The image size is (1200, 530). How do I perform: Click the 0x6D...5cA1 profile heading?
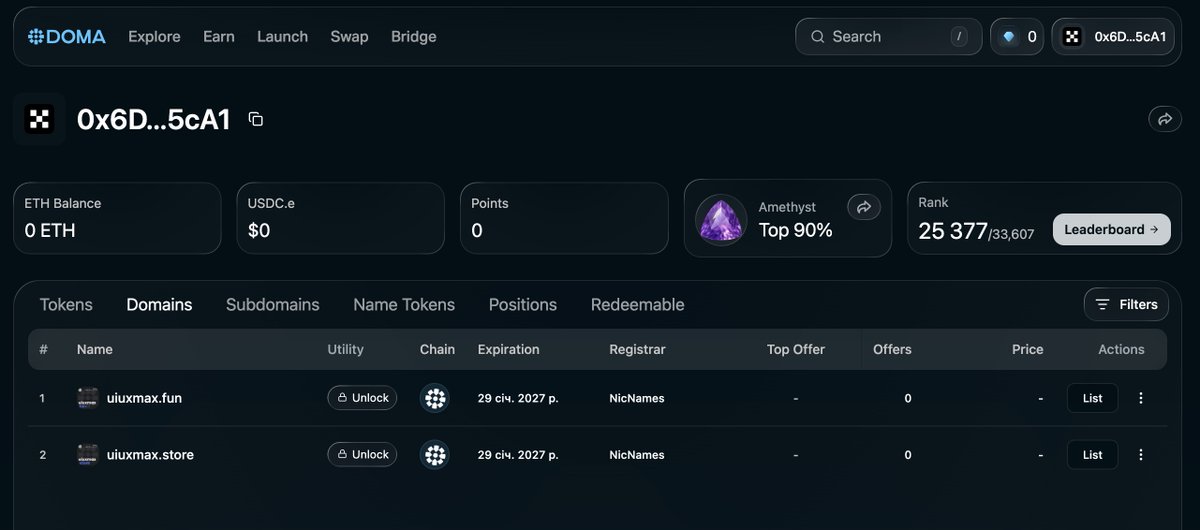(154, 120)
